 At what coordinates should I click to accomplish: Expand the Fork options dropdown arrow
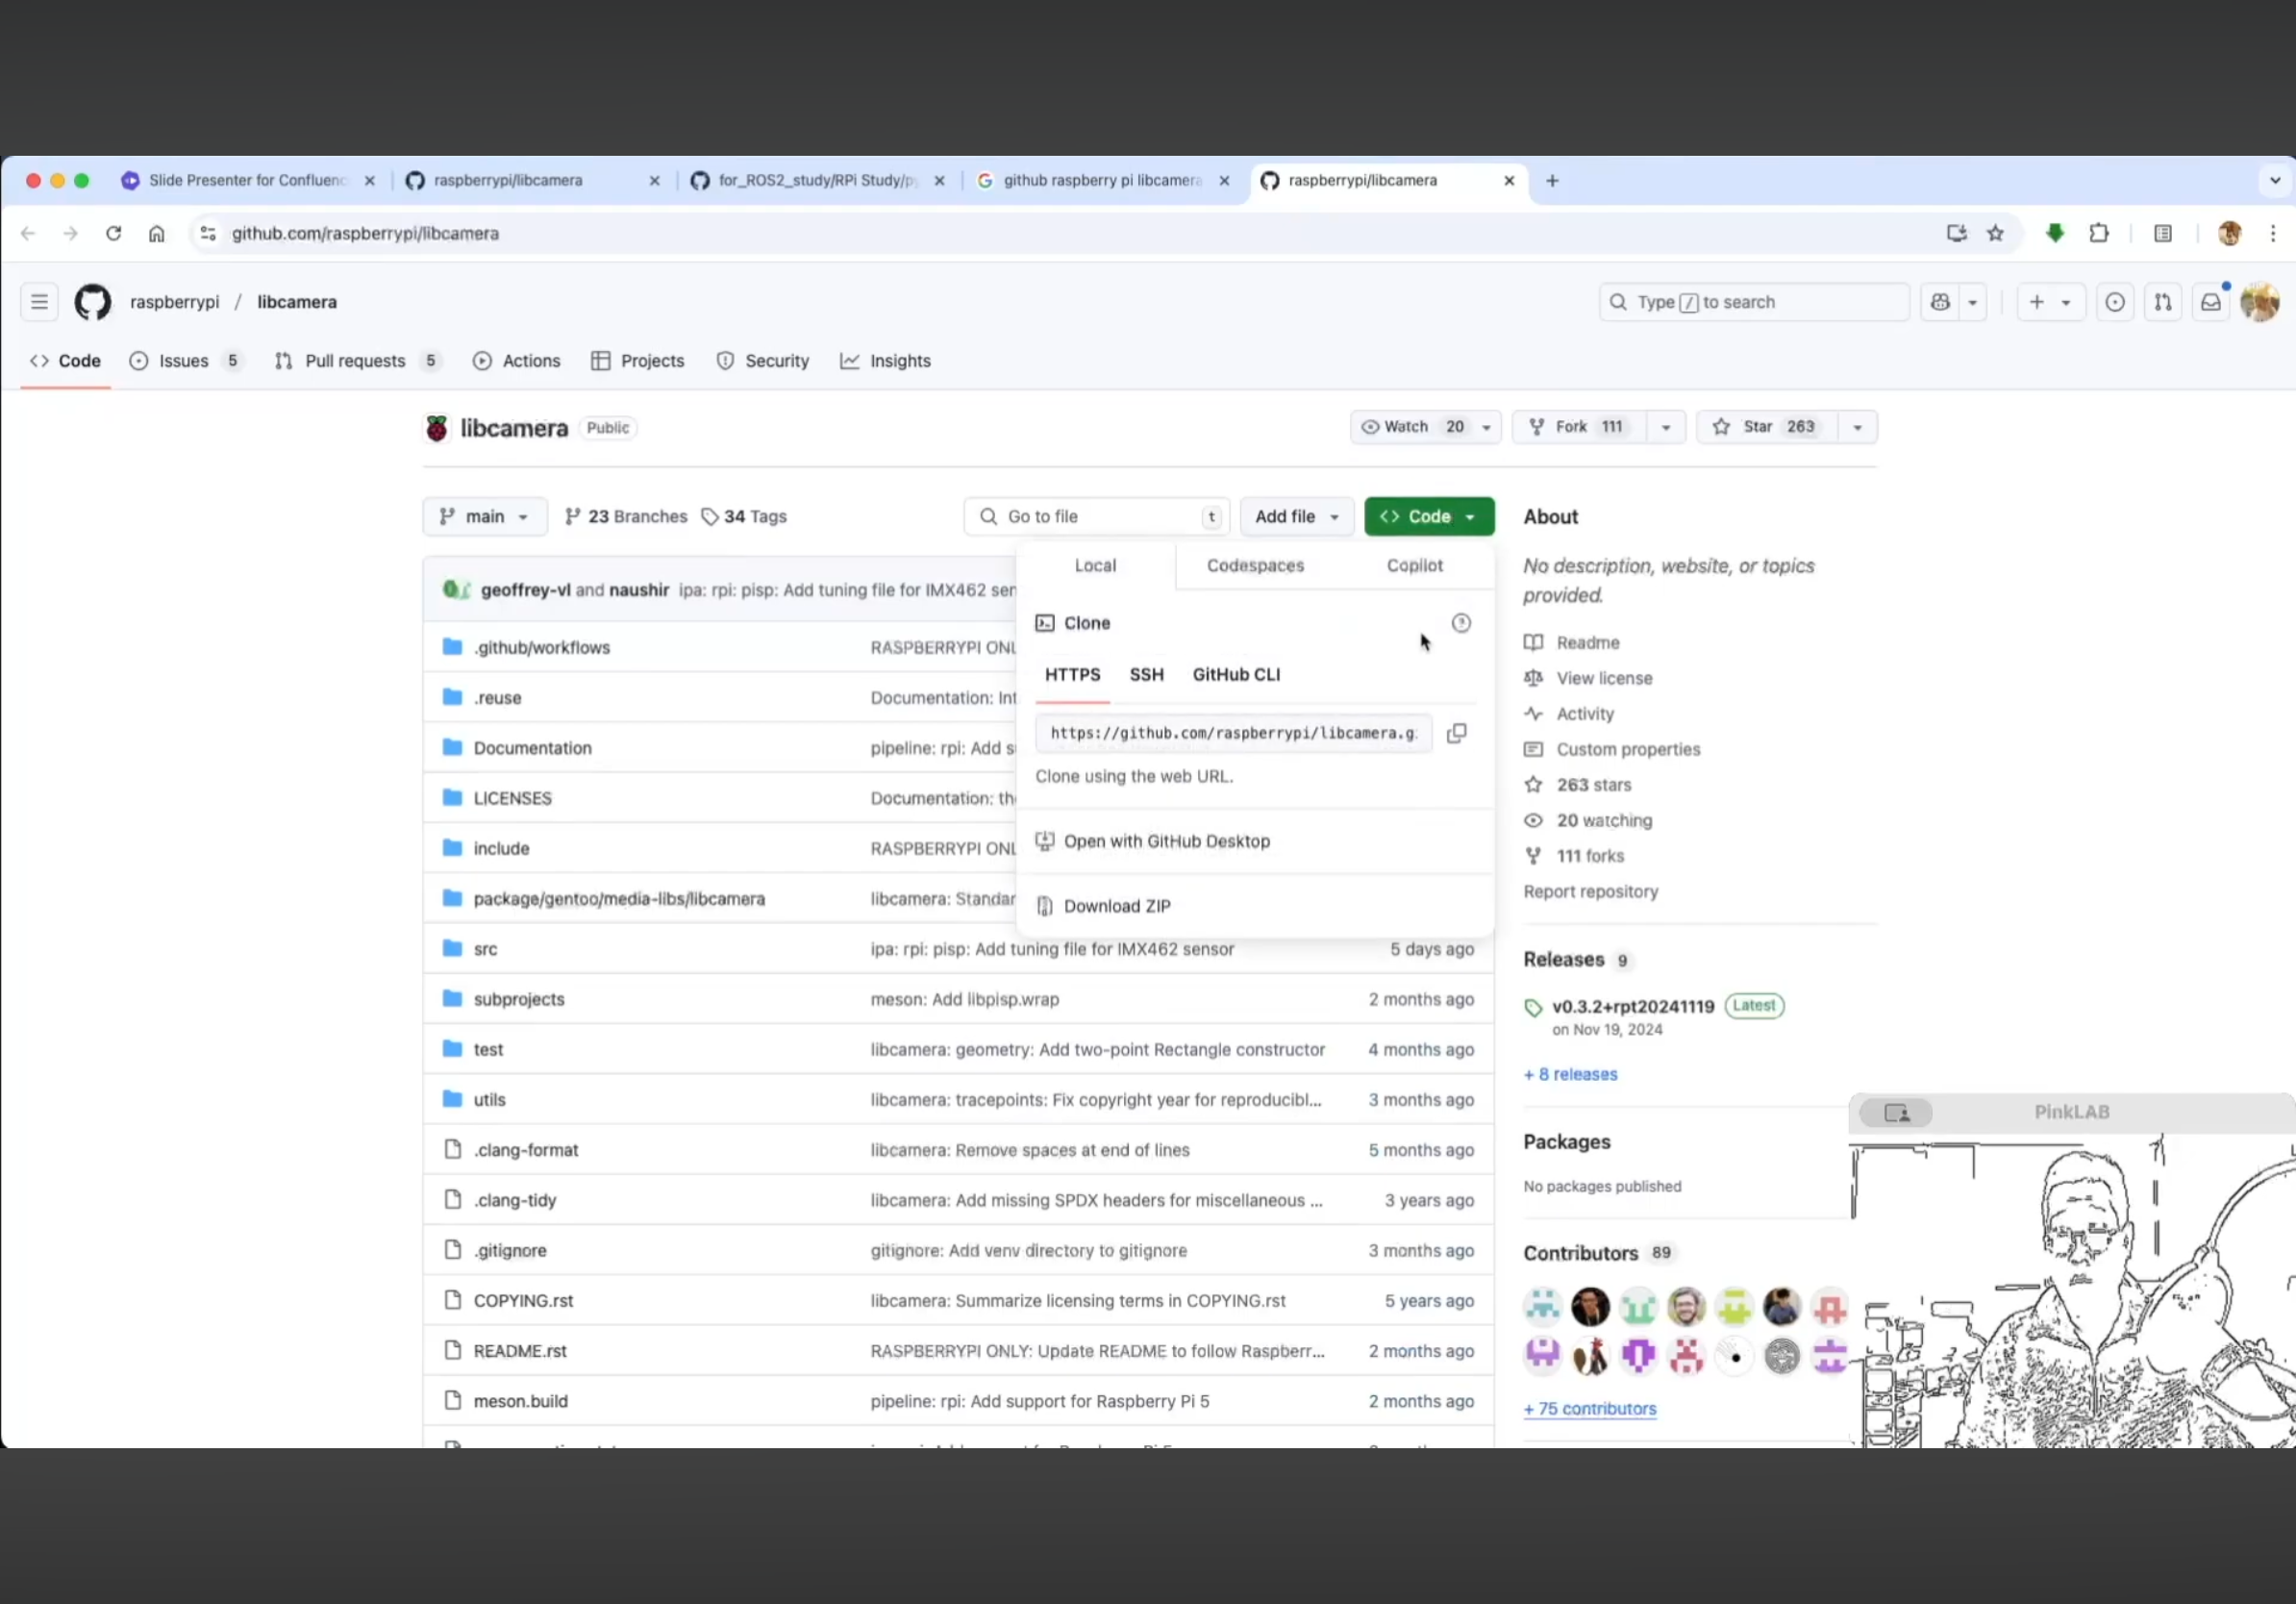(x=1665, y=427)
